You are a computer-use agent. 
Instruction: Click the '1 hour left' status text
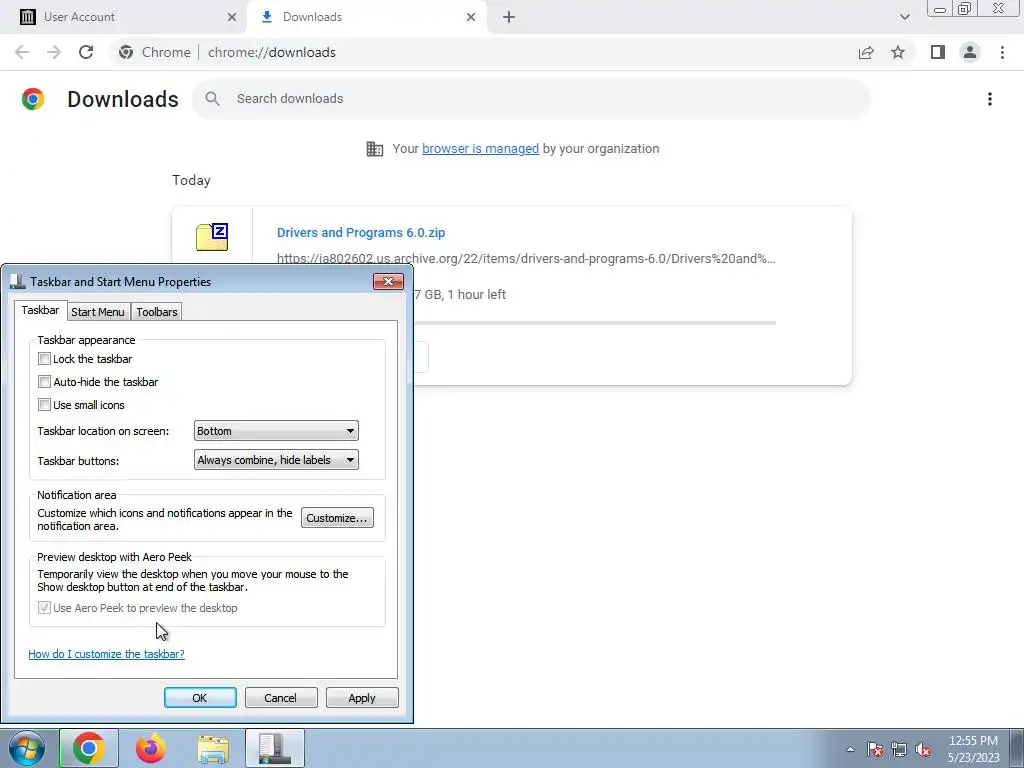point(477,295)
